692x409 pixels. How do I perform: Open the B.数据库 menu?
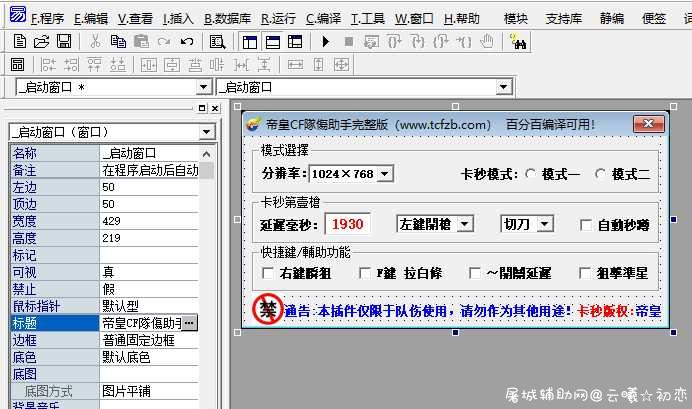[x=227, y=19]
